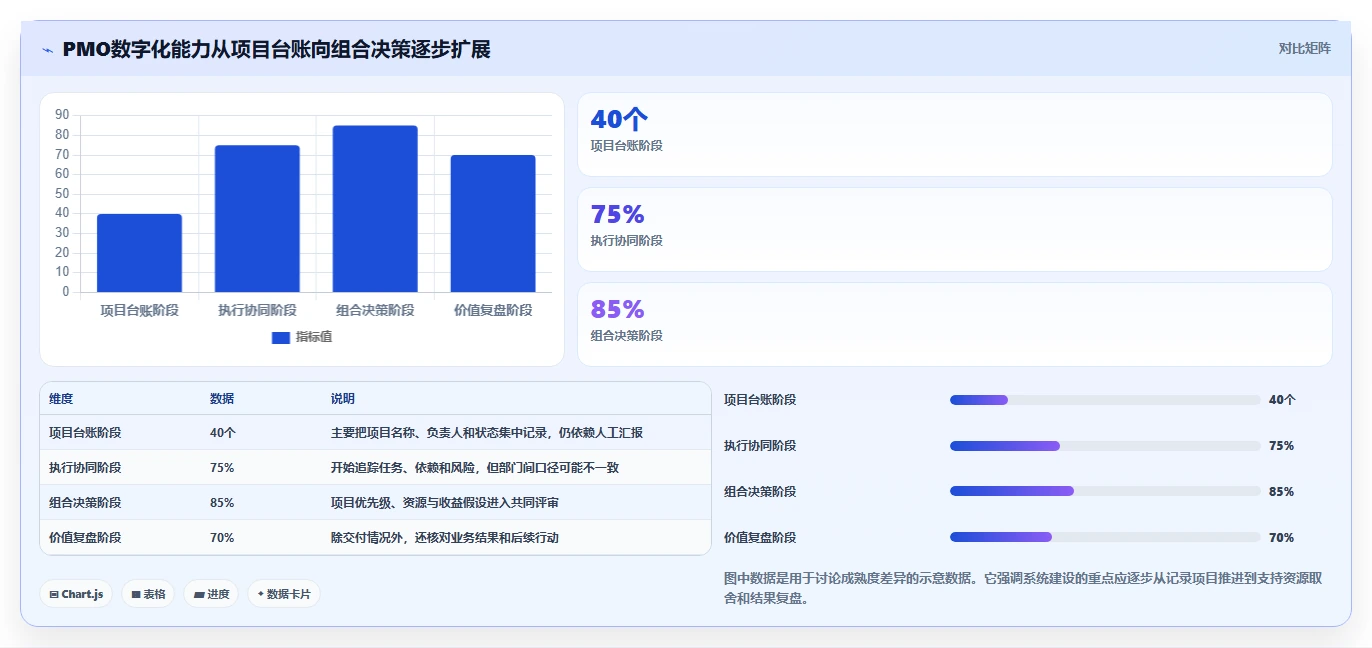
Task: Click the description starting 项目优先级
Action: tap(445, 503)
